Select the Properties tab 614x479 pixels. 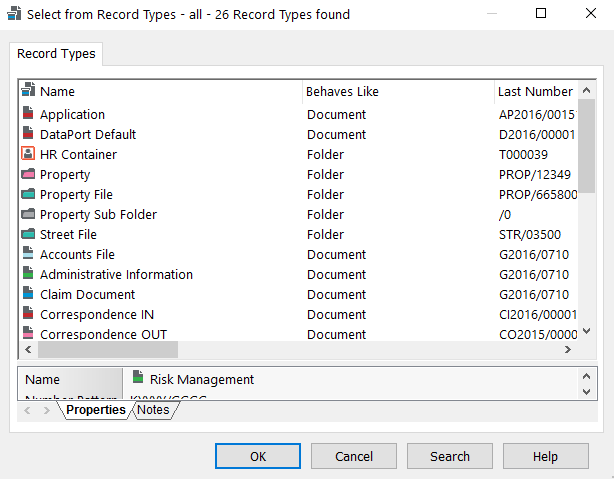tap(96, 410)
